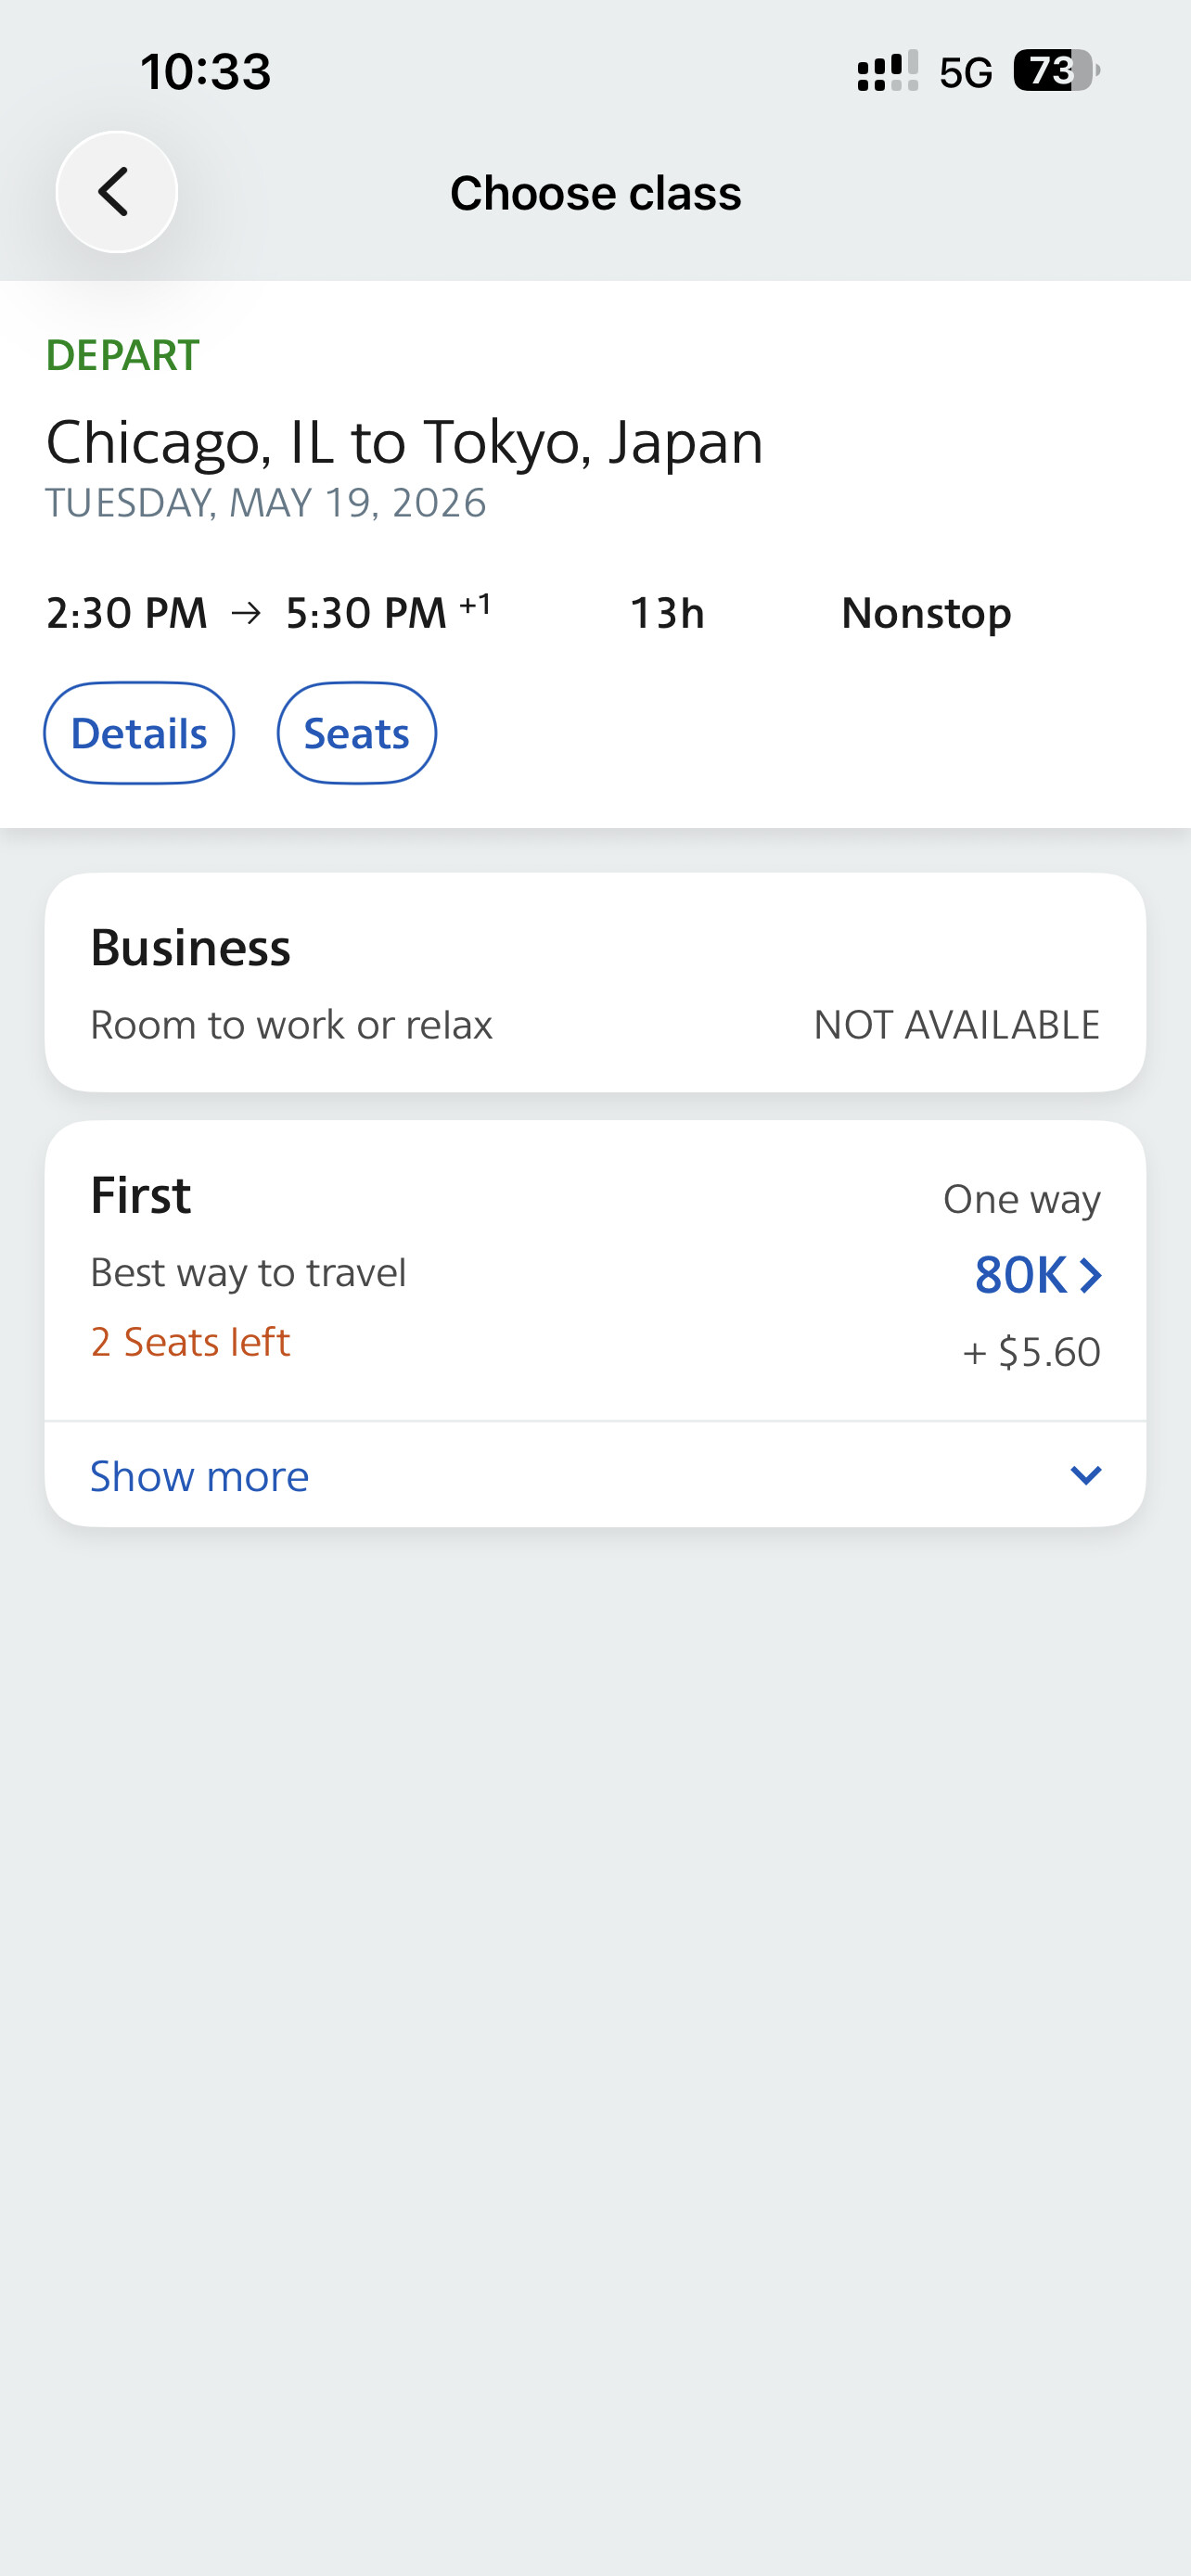Tap the Chicago to Tokyo route heading

404,442
